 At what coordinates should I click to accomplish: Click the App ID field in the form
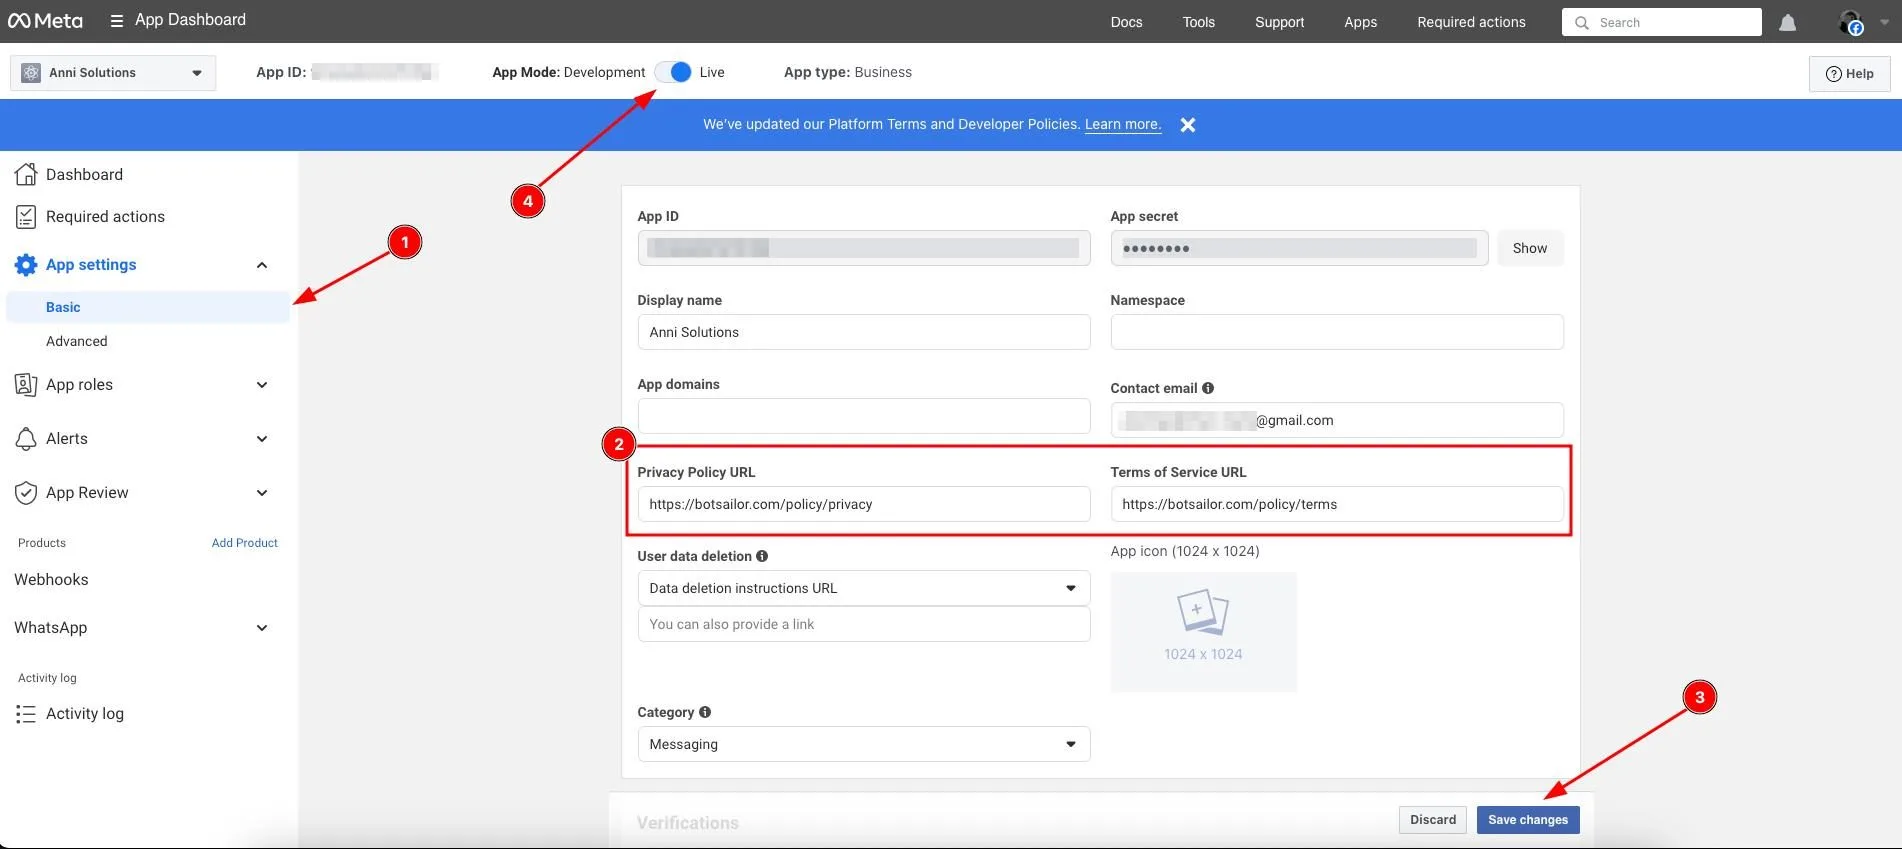(864, 248)
